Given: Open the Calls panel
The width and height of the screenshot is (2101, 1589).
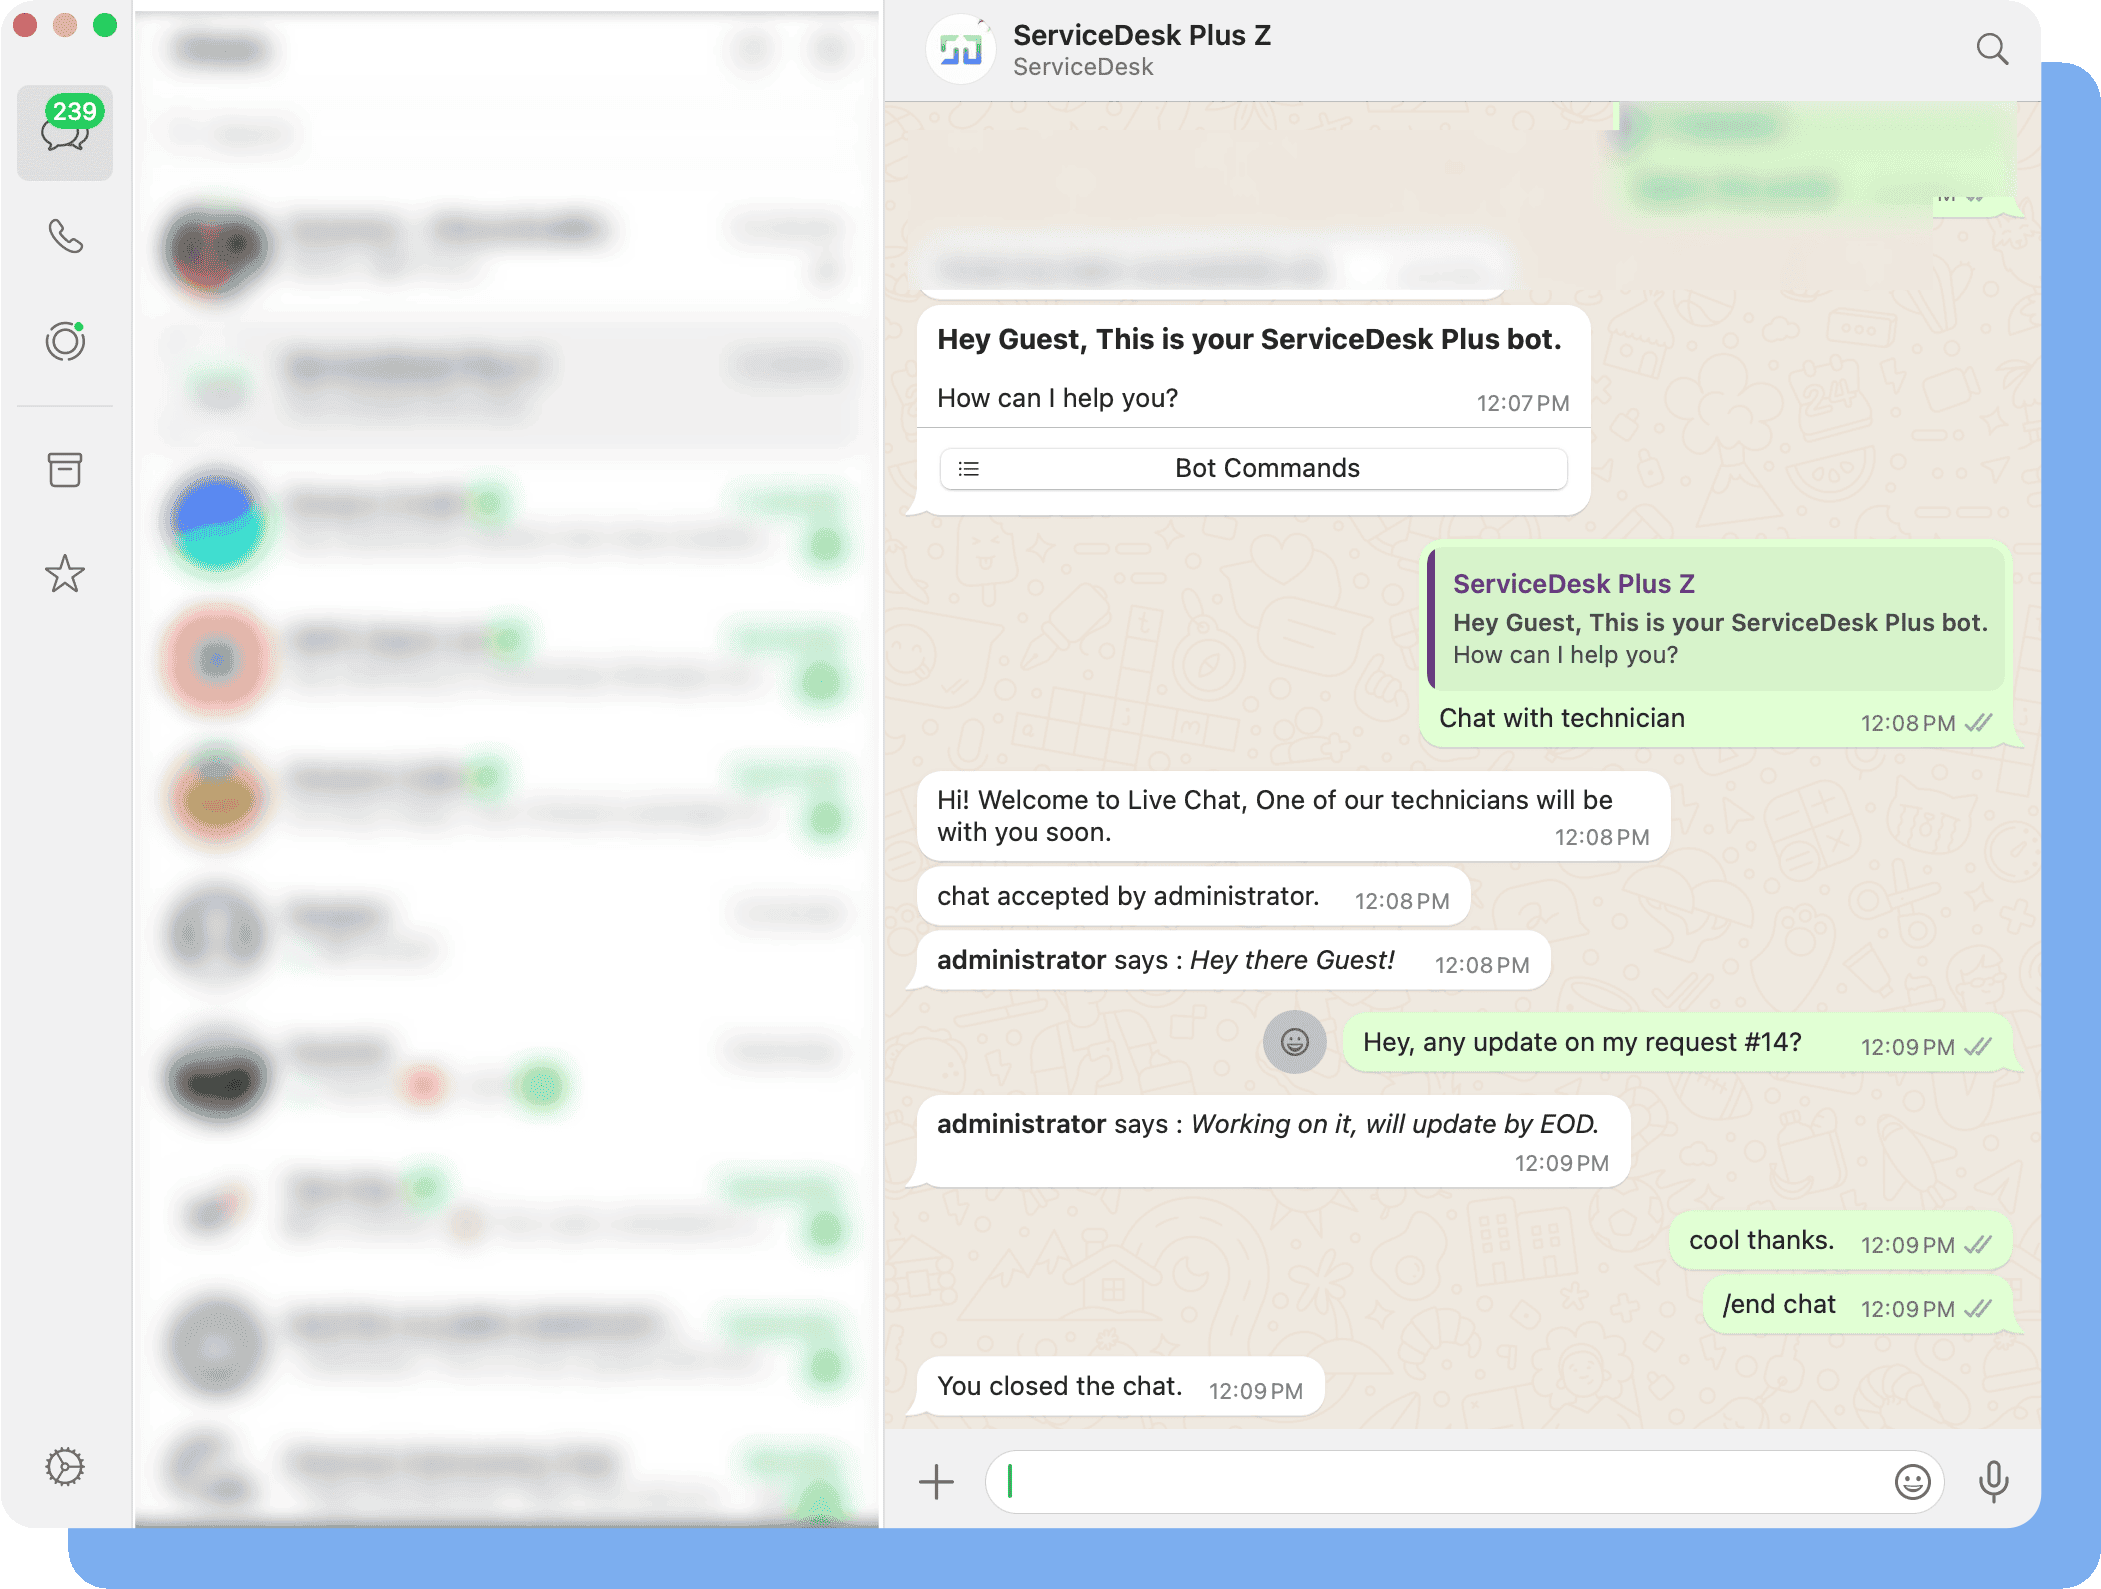Looking at the screenshot, I should (x=64, y=236).
